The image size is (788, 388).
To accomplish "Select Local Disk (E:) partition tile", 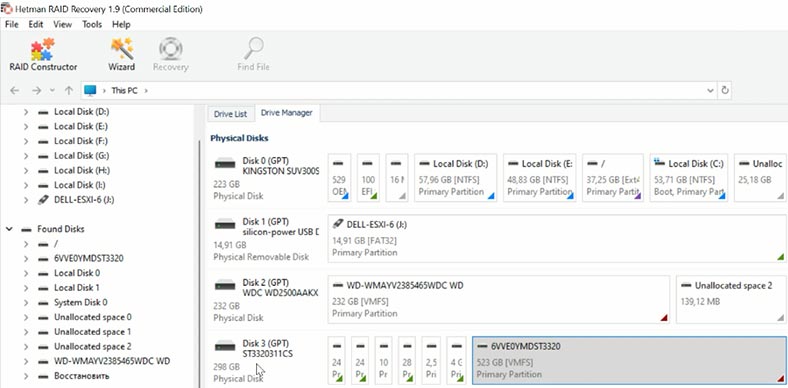I will click(x=539, y=178).
